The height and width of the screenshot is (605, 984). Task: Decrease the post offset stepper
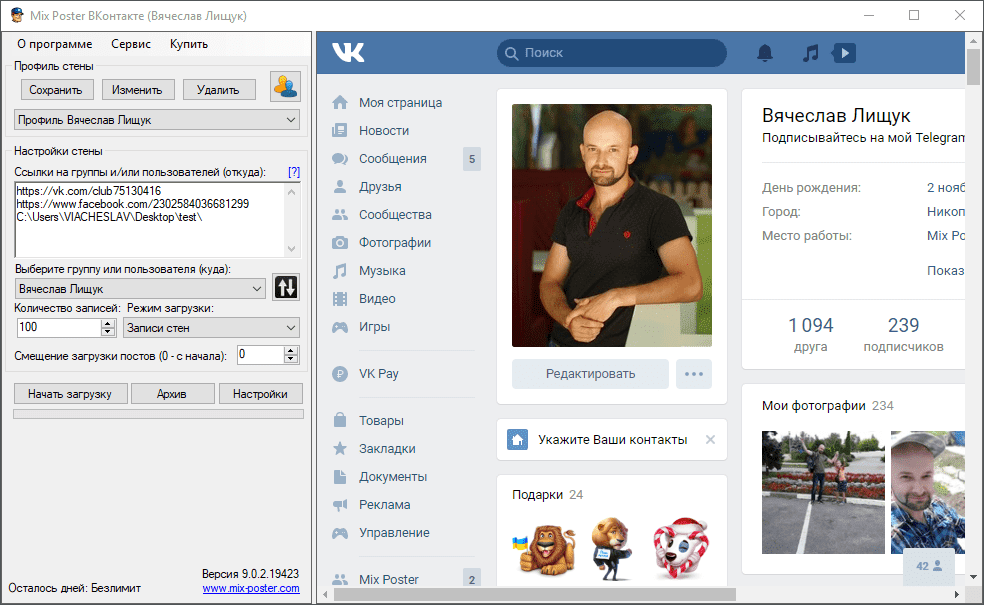tap(291, 360)
